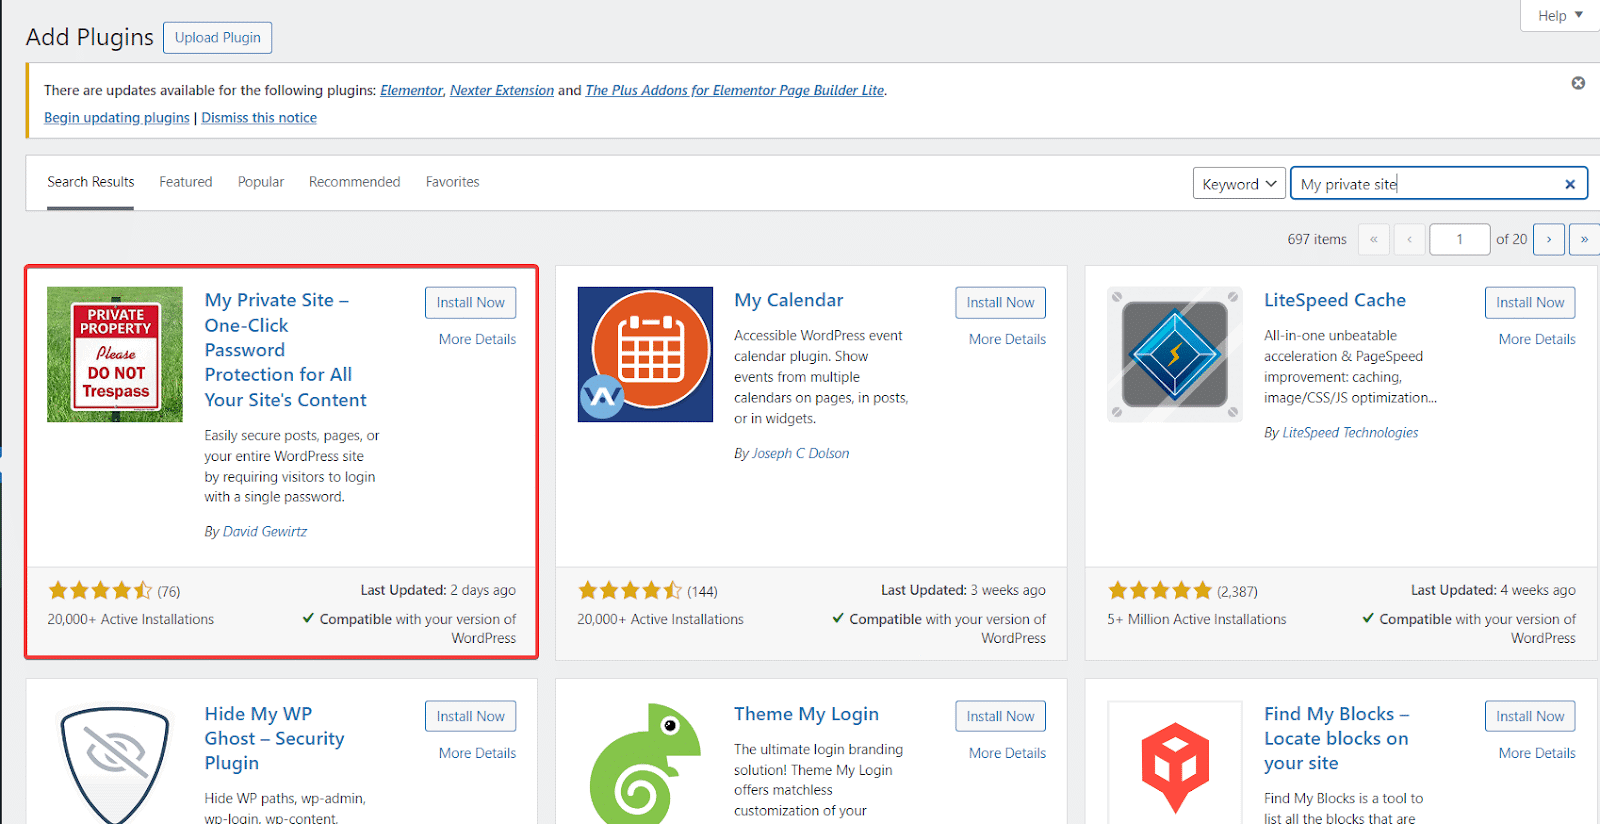Dismiss the plugin updates notice with the X icon
The image size is (1600, 824).
pos(1578,83)
